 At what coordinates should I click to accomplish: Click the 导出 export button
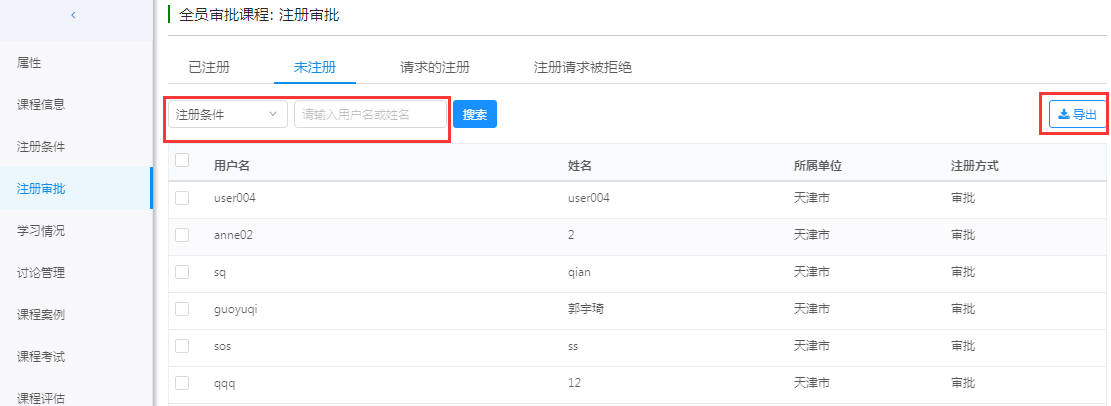click(x=1077, y=115)
